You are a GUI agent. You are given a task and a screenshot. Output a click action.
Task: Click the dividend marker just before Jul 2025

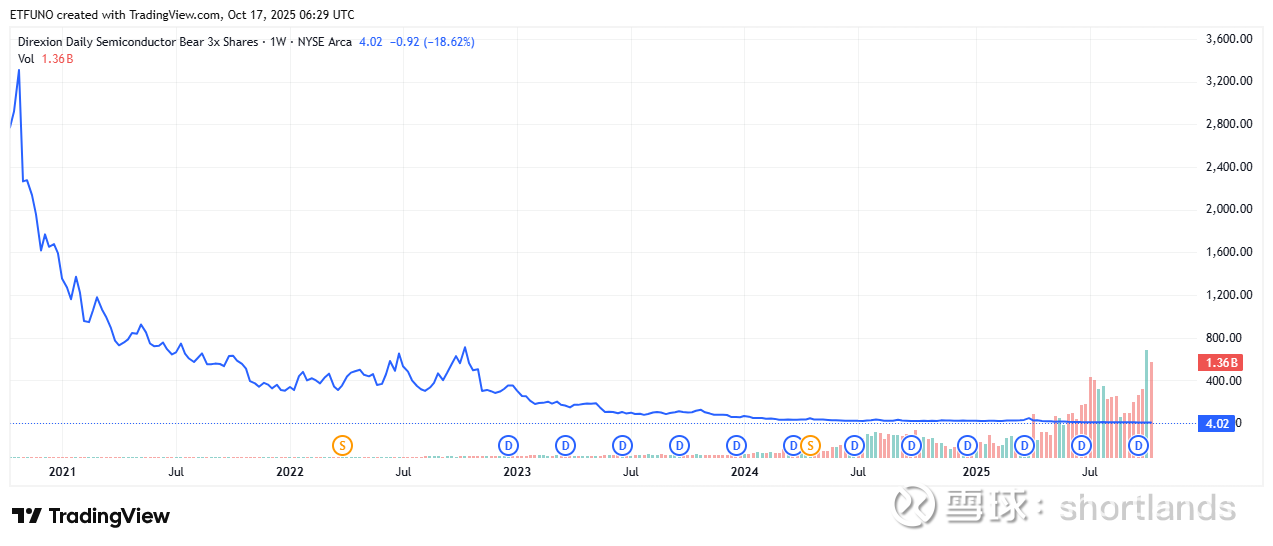[x=1081, y=444]
